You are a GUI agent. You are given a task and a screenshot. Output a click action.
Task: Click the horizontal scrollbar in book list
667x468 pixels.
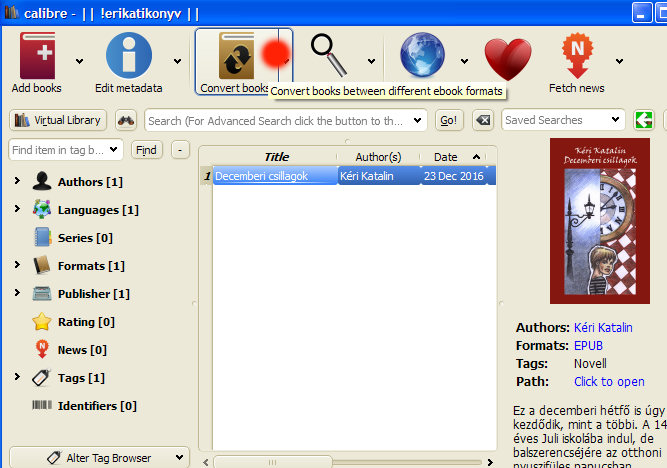pyautogui.click(x=272, y=462)
